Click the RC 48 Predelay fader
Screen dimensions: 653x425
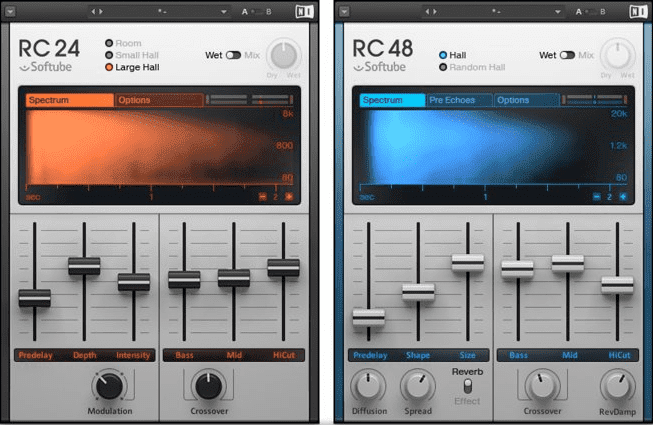point(369,318)
